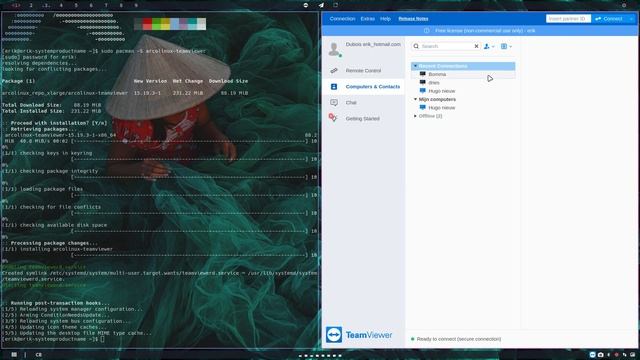The image size is (640, 360).
Task: Click the grid layout icon in bottom bar
Action: tap(14, 355)
